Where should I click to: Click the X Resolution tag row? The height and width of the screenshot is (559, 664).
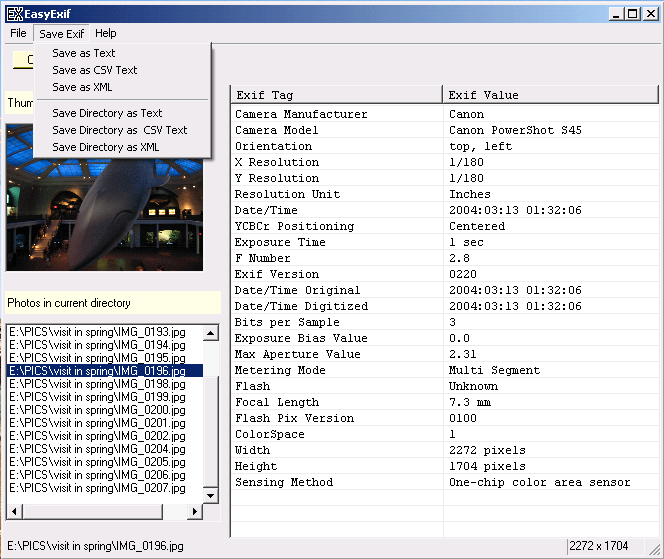pos(338,162)
